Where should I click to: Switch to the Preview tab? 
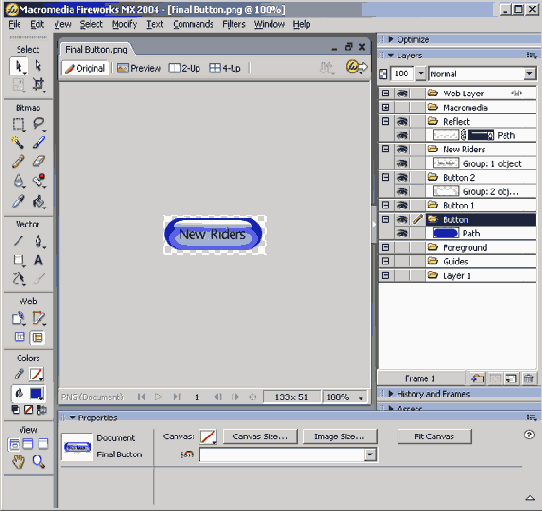pyautogui.click(x=139, y=68)
